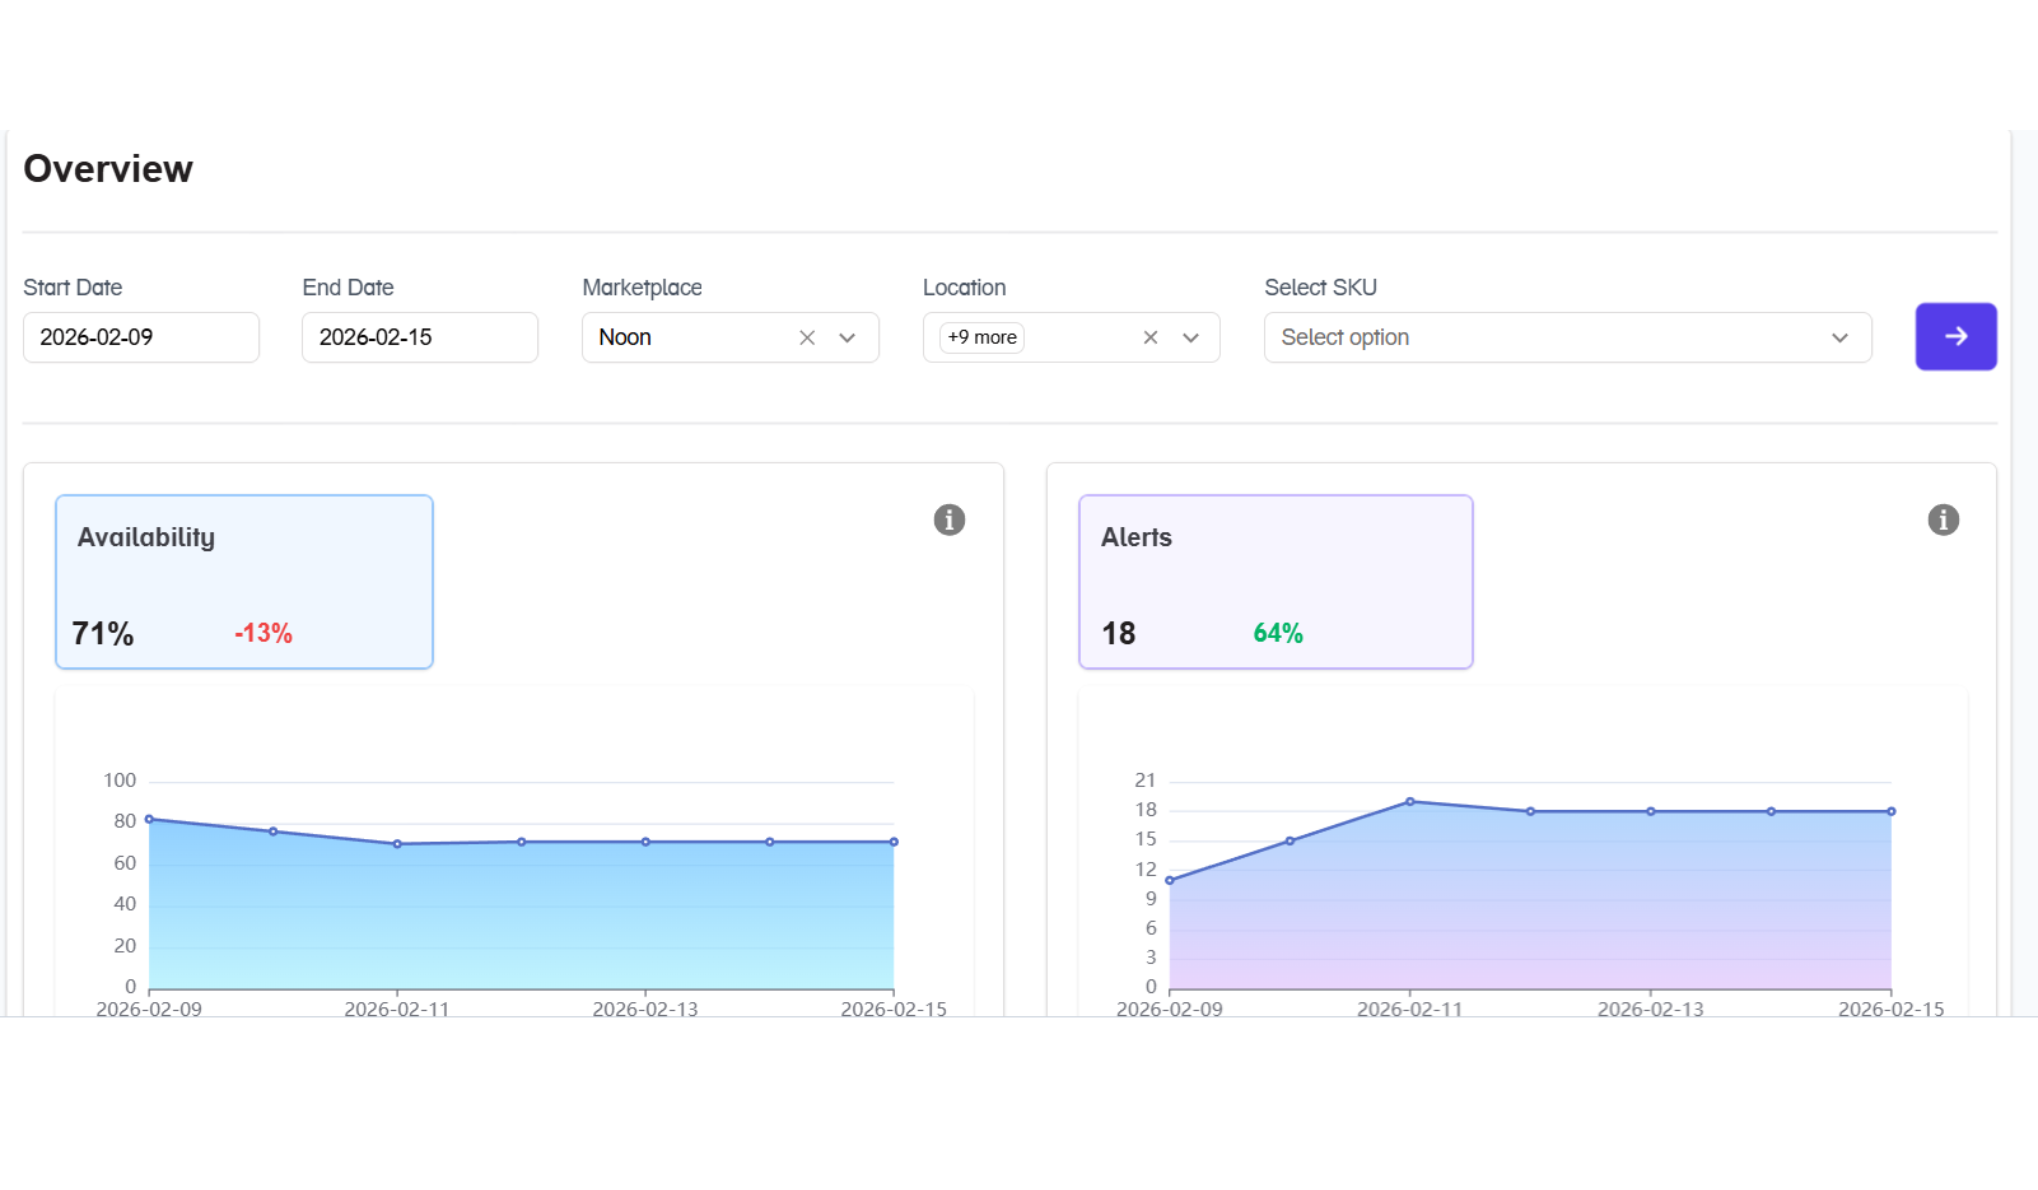Screen dimensions: 2038x1190
Task: Clear the Location filter selections
Action: tap(1150, 338)
